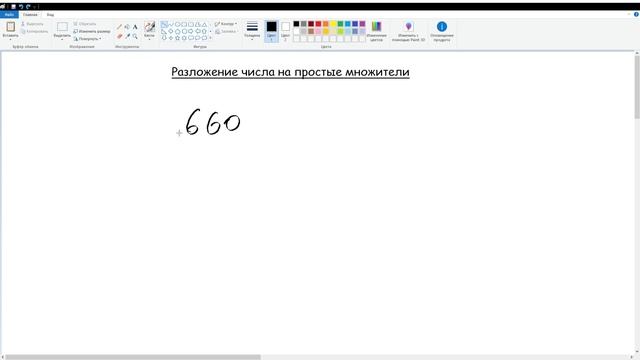Save via the quick access floppy icon
This screenshot has width=640, height=360.
pyautogui.click(x=13, y=7)
